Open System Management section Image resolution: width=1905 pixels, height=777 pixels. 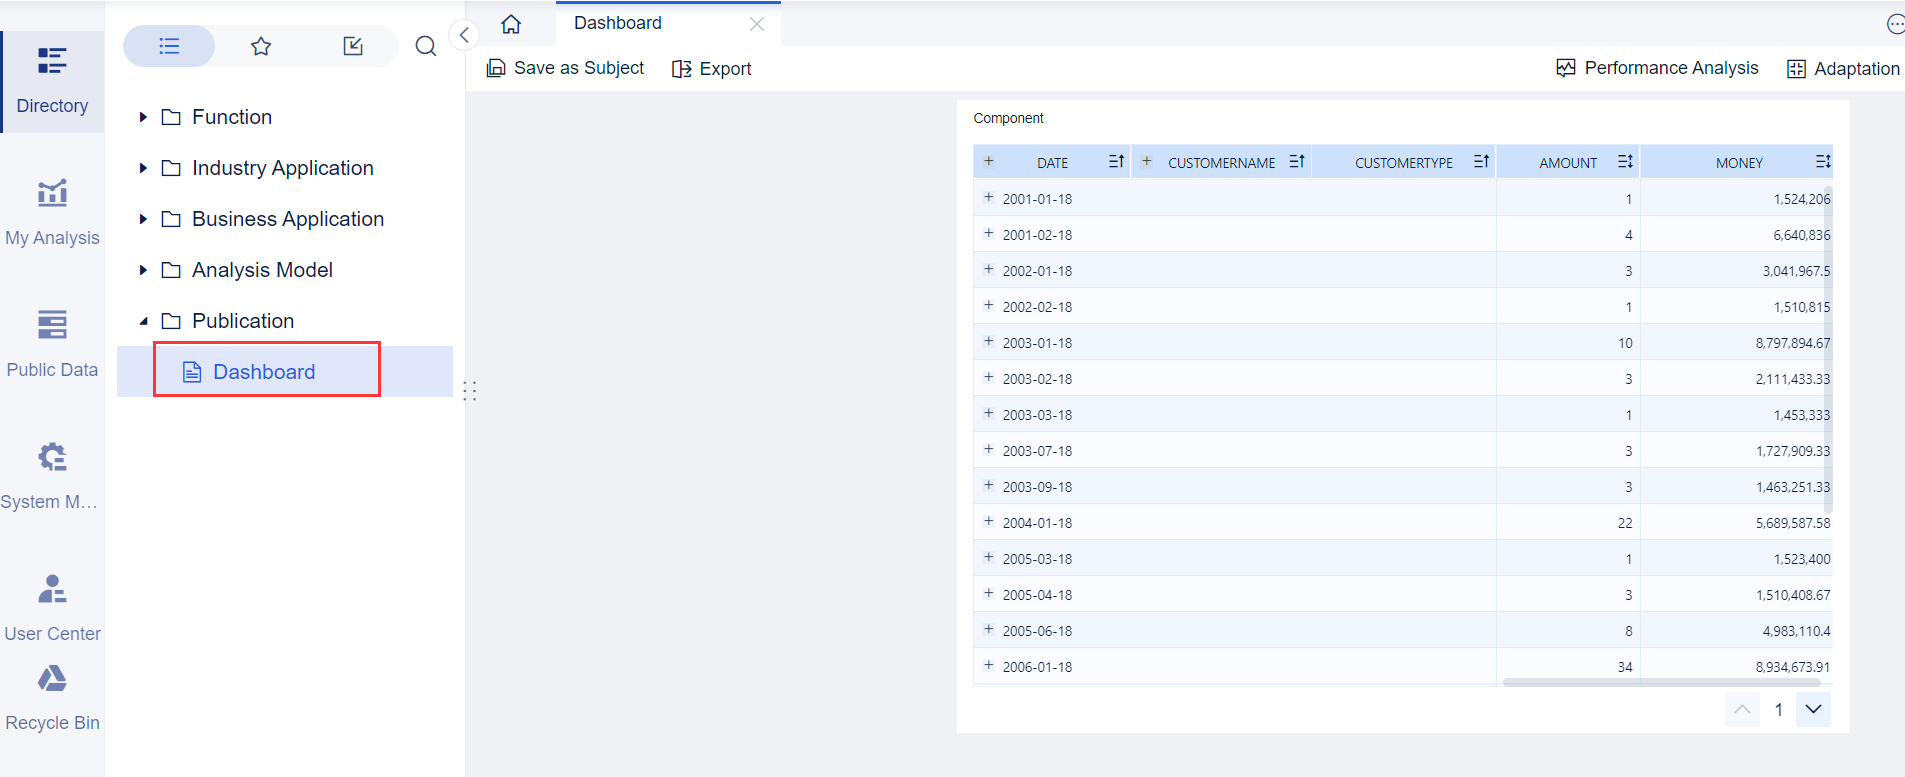pos(52,477)
